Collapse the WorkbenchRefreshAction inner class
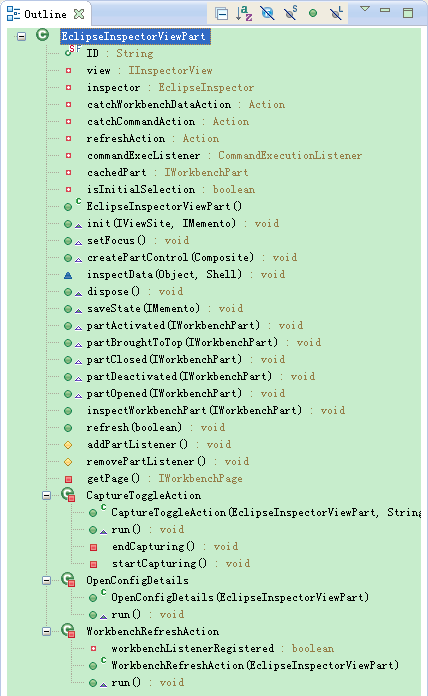Screen dimensions: 428x696 (46, 632)
